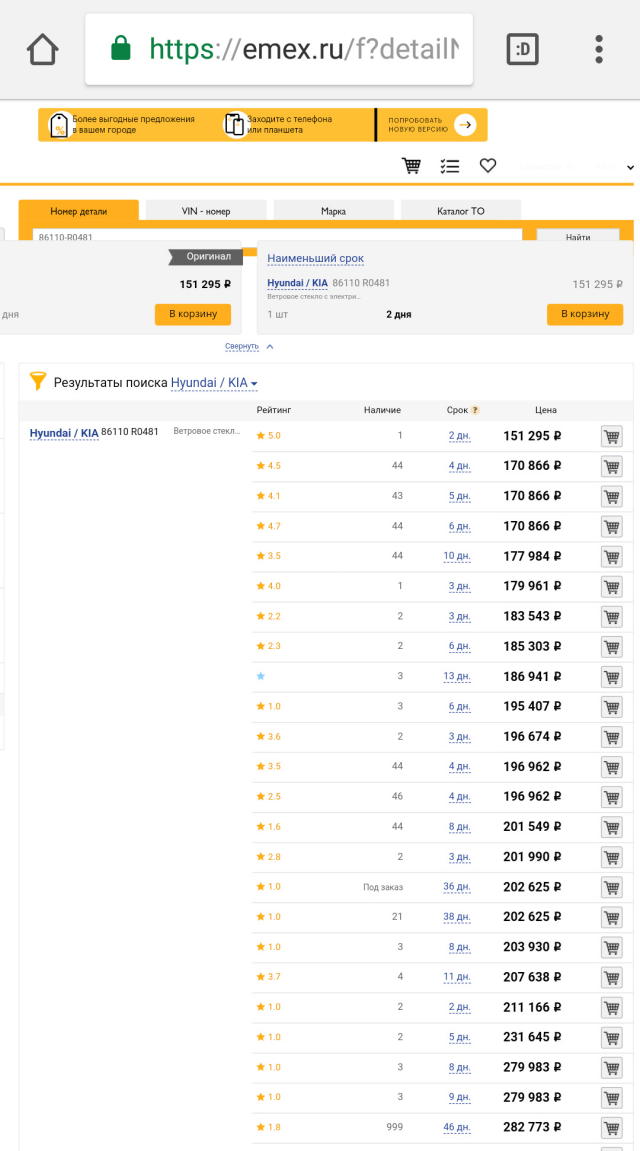Click the Оригинал badge label
640x1151 pixels.
pos(206,257)
